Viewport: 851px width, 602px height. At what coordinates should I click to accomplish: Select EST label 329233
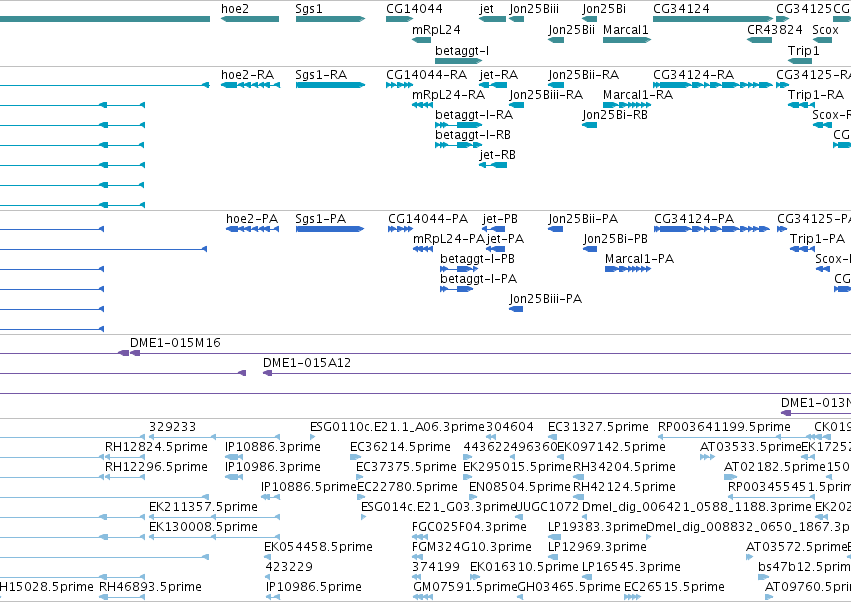pos(173,427)
